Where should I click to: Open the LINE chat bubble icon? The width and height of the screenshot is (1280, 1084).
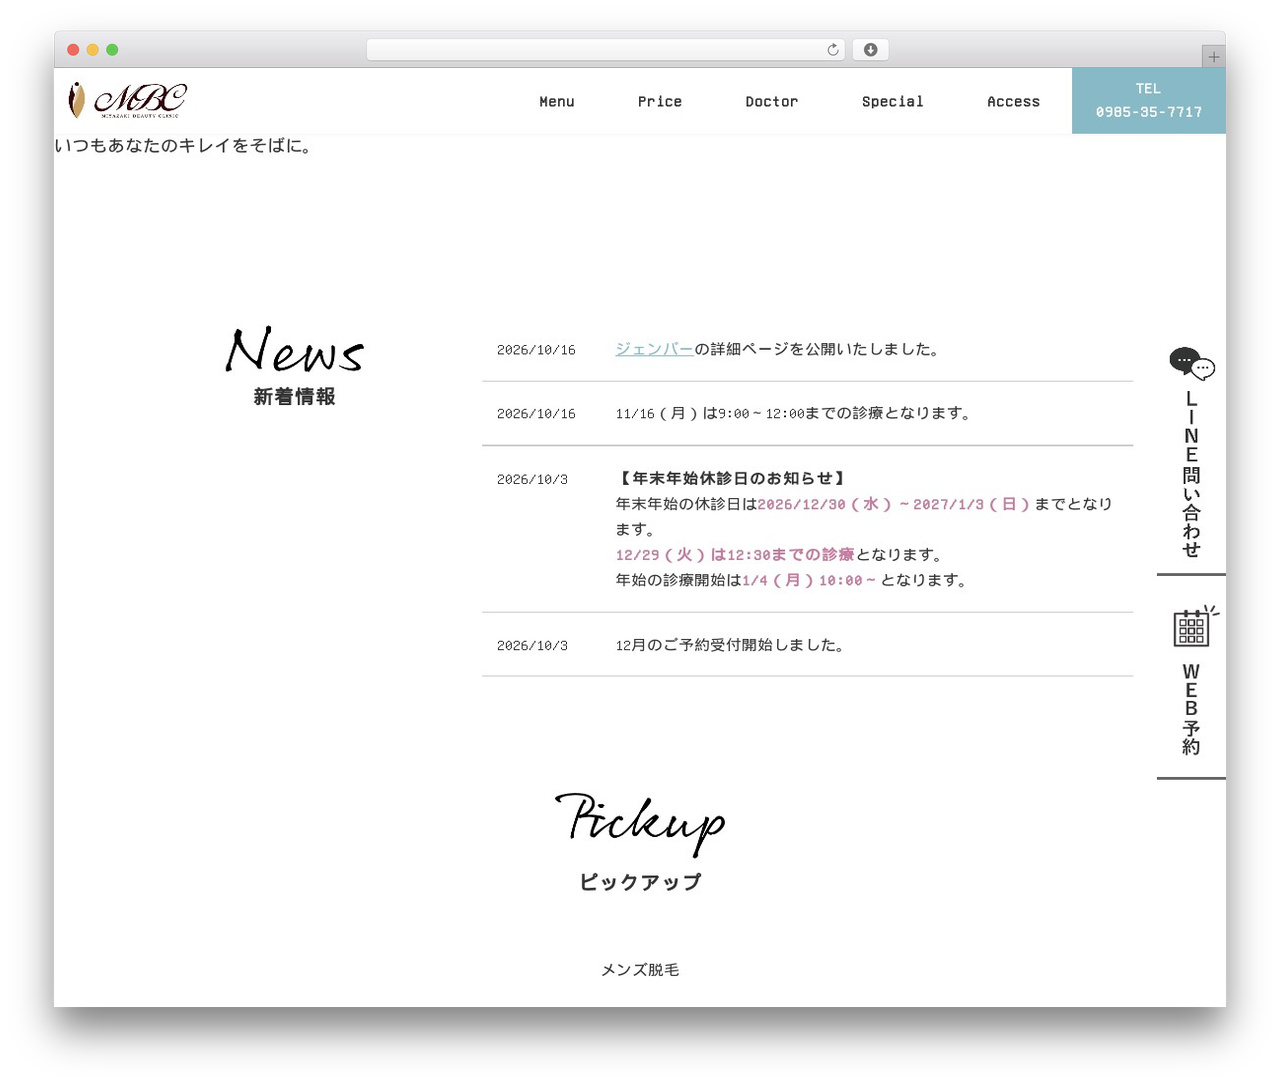1191,364
